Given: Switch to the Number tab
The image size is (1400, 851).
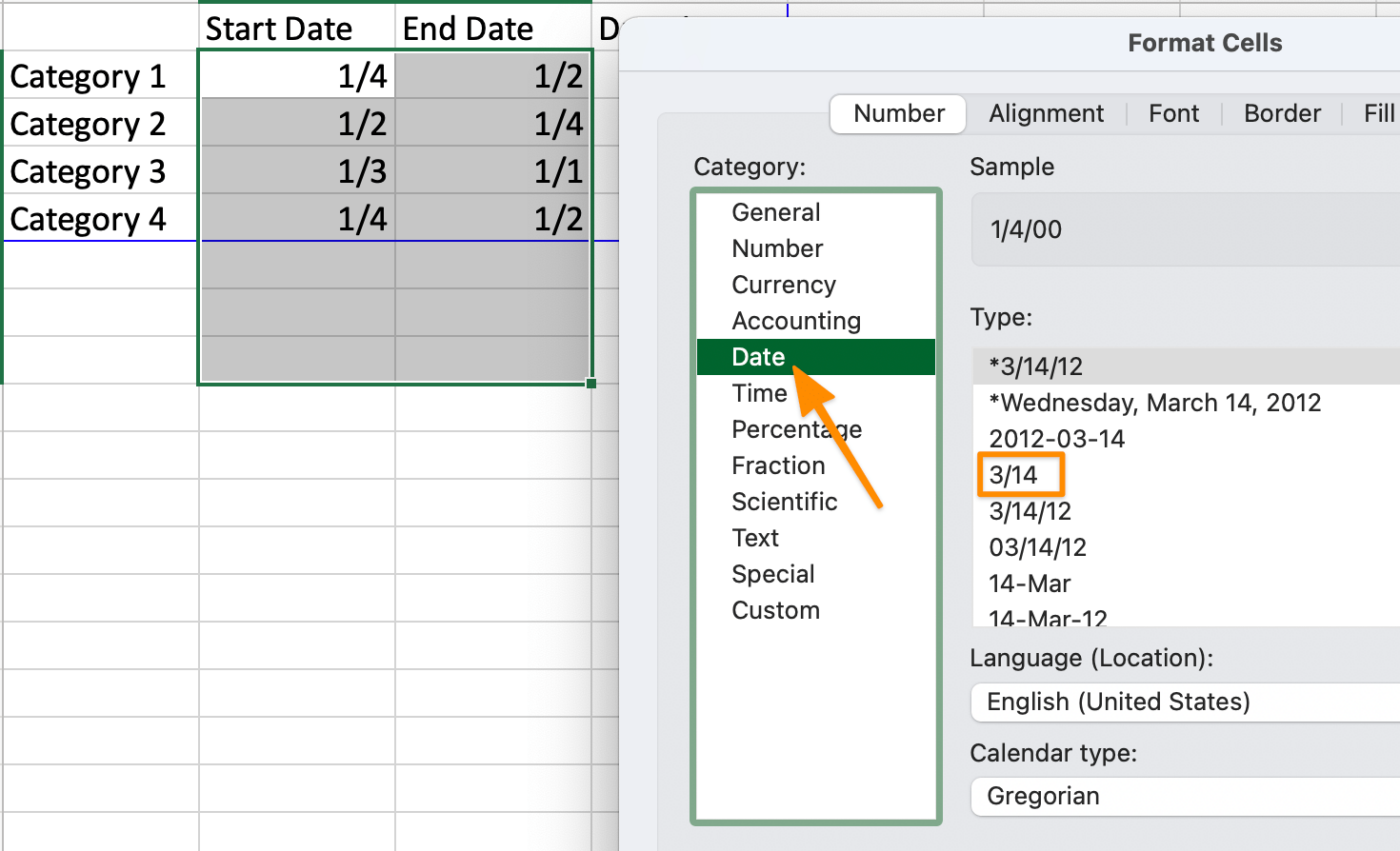Looking at the screenshot, I should [898, 114].
